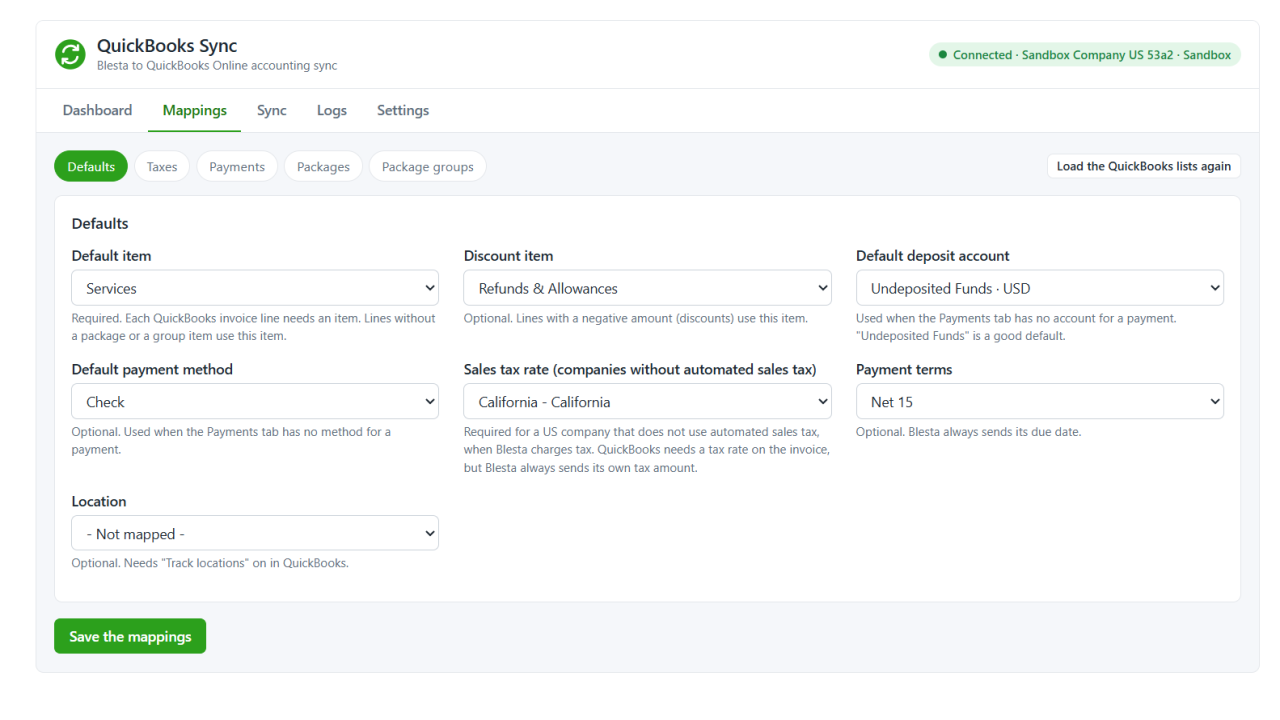Open the Package groups sub-tab

tap(428, 166)
